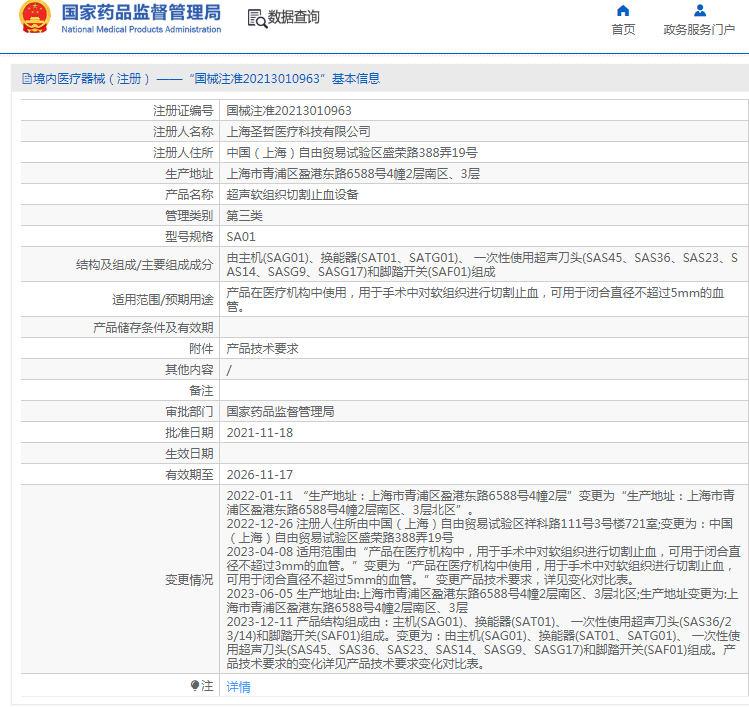Select 第三类 management category value
The width and height of the screenshot is (749, 707).
click(x=245, y=216)
